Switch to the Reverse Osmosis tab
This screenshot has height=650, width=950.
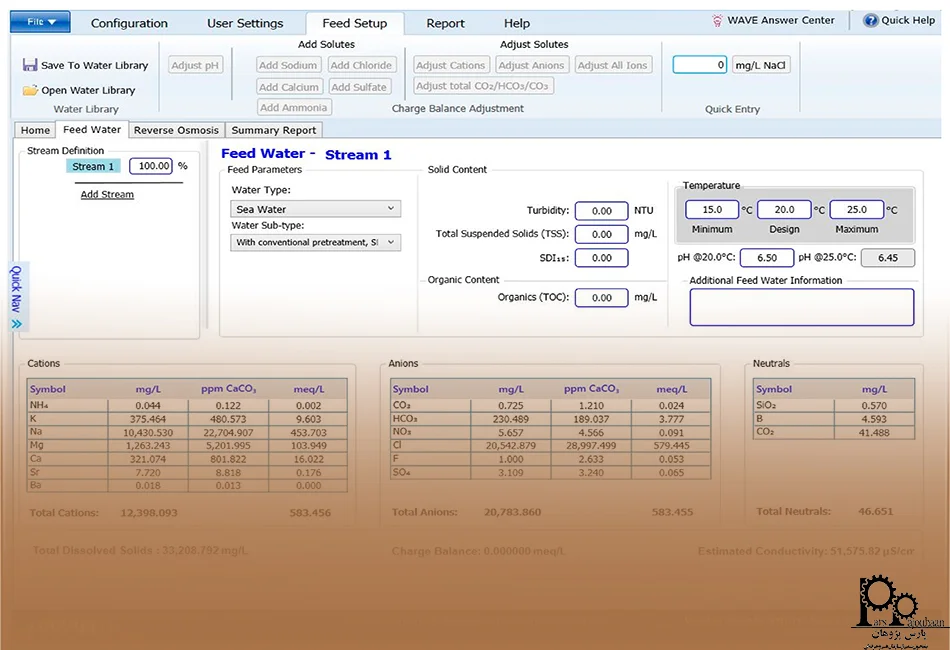click(x=176, y=130)
